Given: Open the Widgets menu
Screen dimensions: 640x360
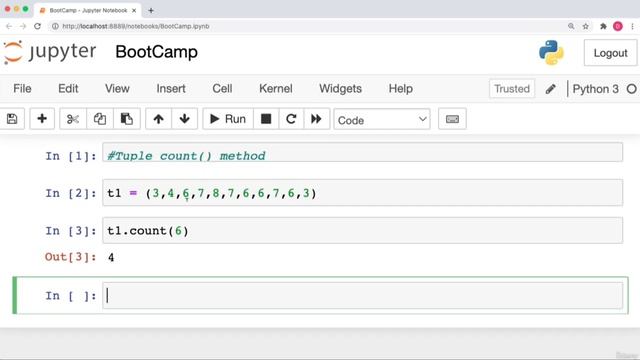Looking at the screenshot, I should point(340,89).
